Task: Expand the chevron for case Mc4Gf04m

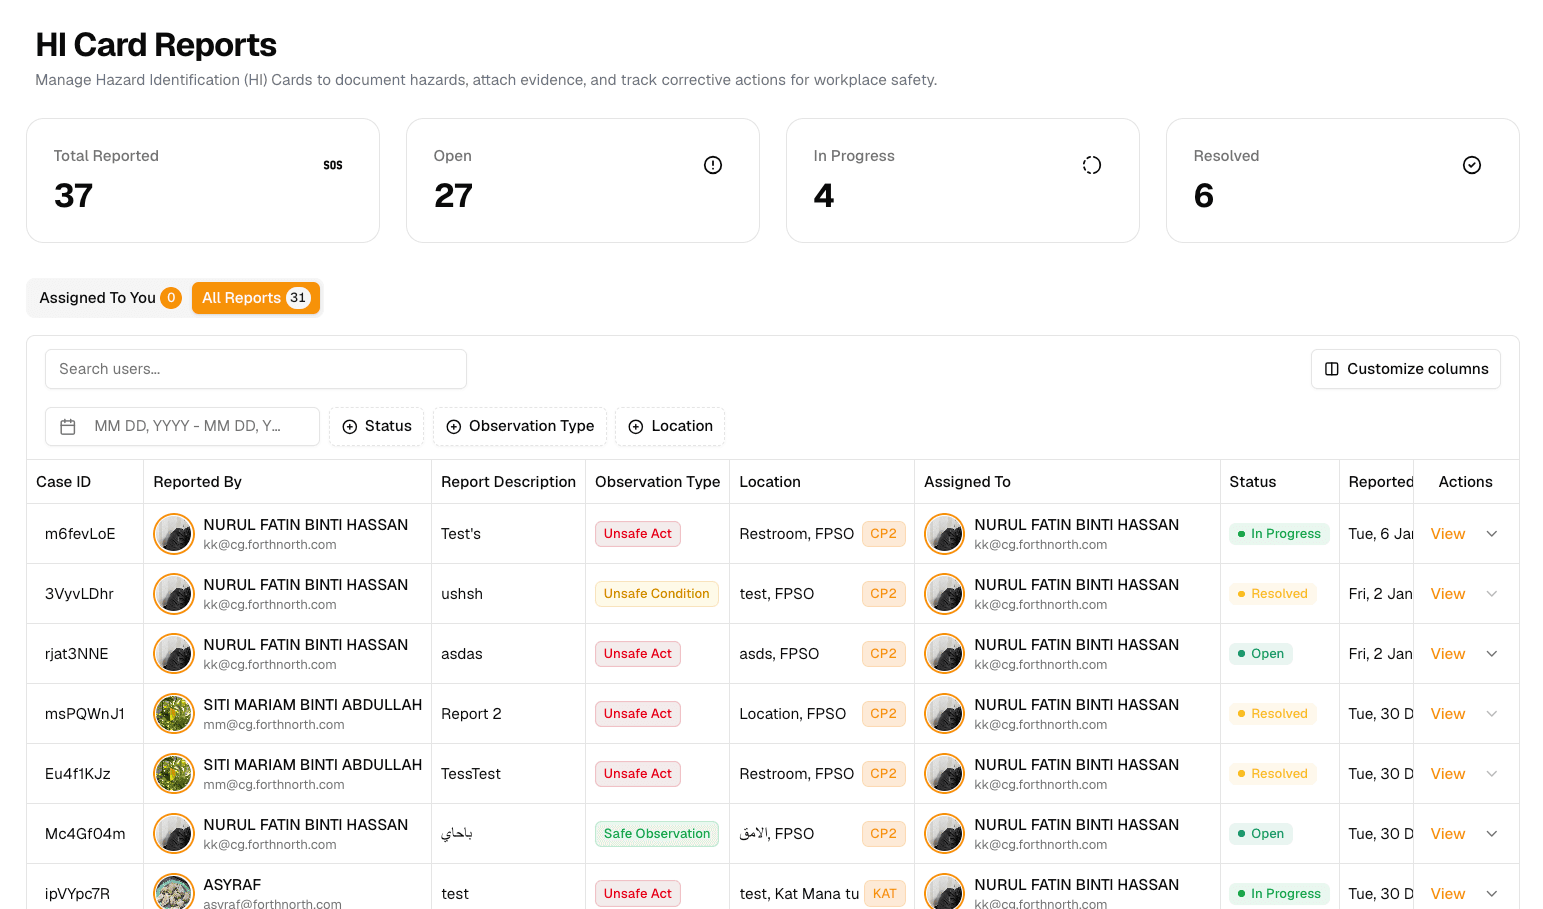Action: (x=1492, y=834)
